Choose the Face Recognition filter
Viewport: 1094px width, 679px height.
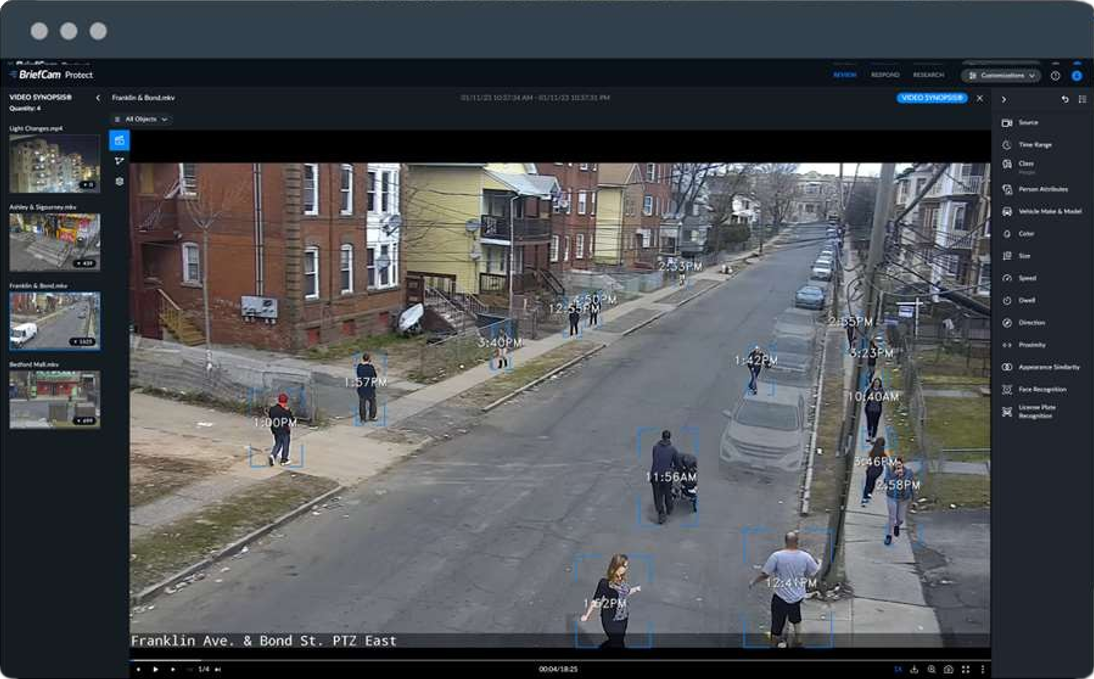pyautogui.click(x=1041, y=389)
